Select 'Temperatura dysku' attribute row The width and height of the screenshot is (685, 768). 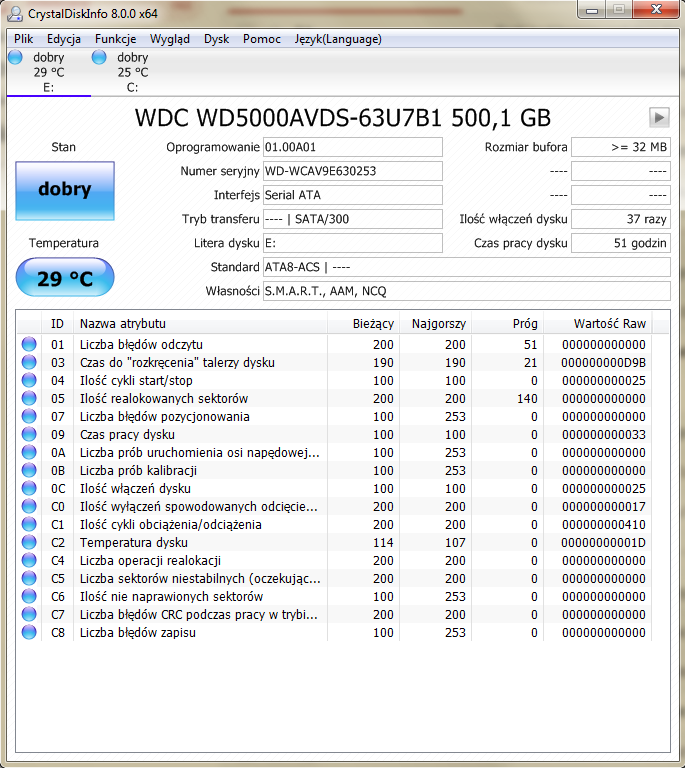(334, 542)
